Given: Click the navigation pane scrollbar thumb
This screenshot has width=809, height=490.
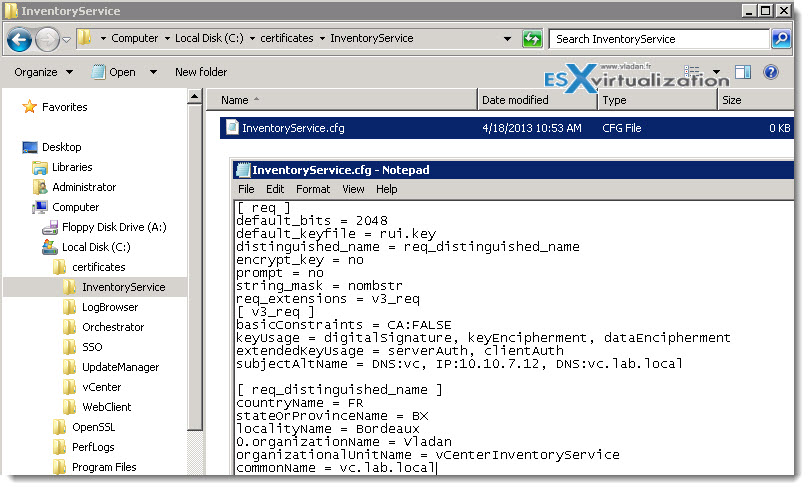Looking at the screenshot, I should coord(195,267).
